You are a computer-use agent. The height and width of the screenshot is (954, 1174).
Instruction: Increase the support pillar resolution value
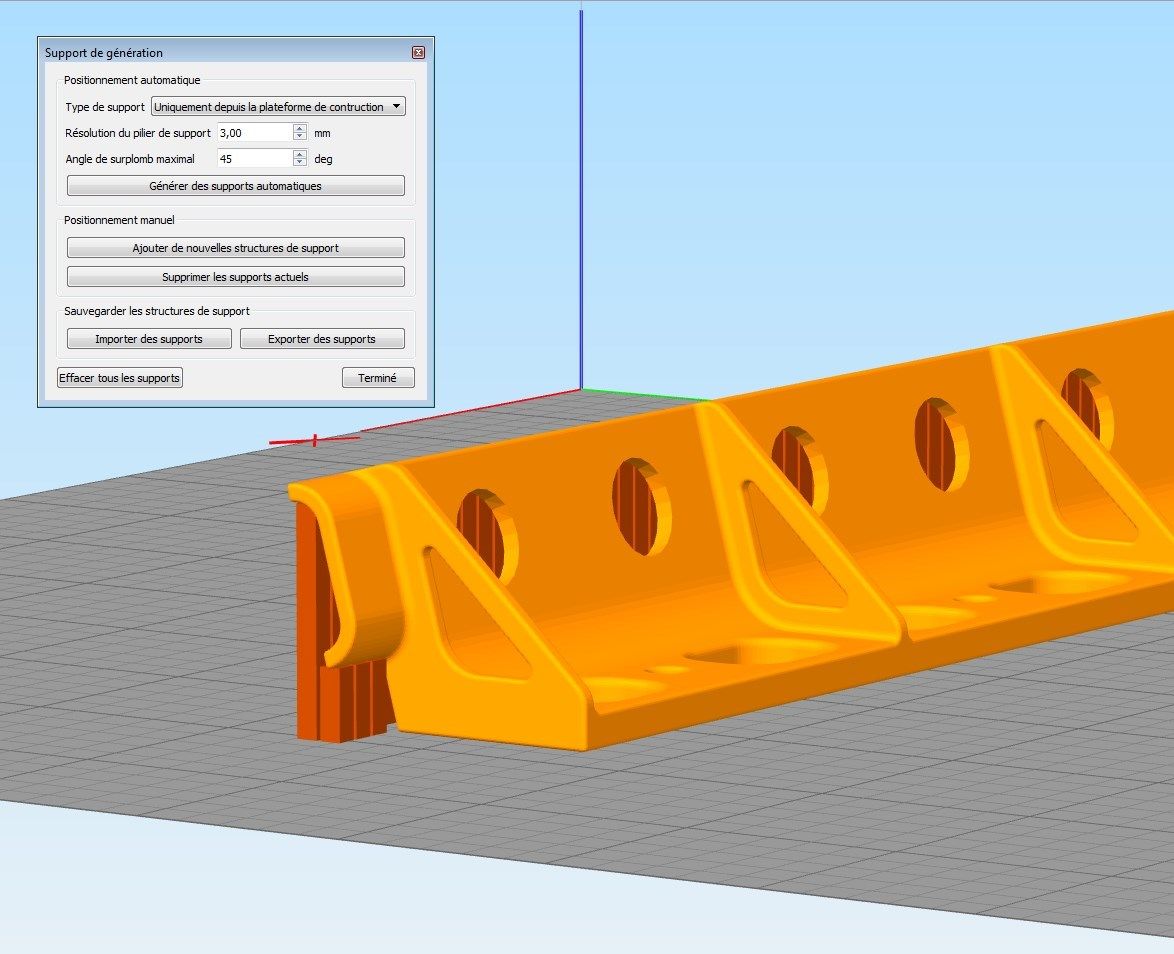300,128
